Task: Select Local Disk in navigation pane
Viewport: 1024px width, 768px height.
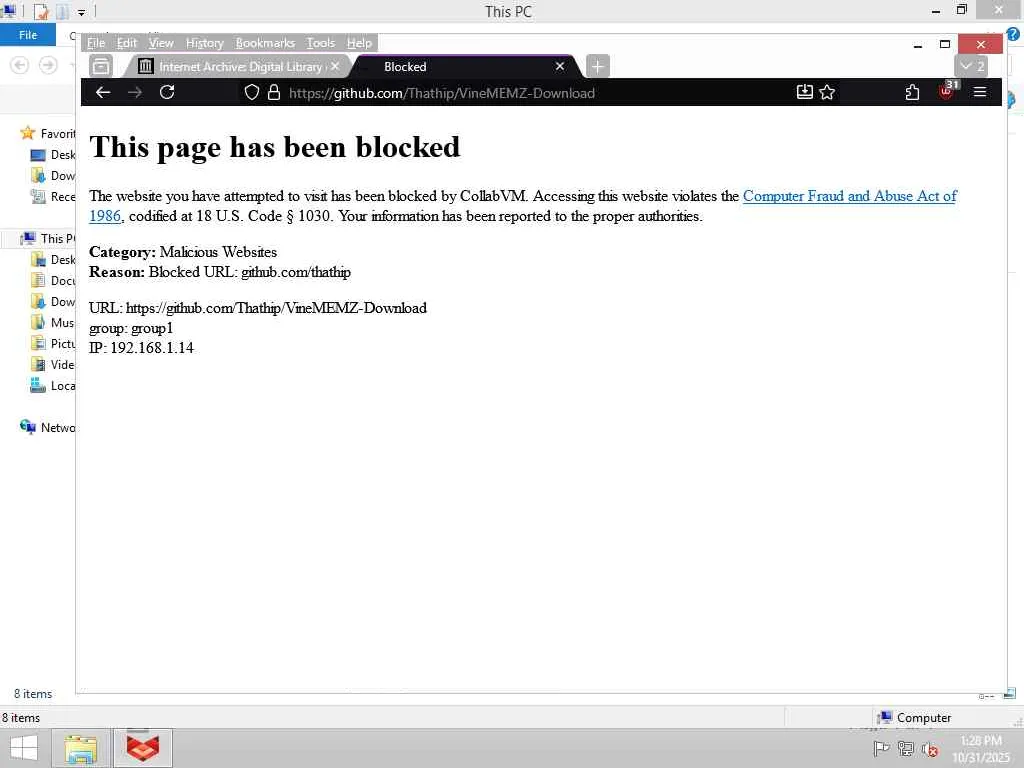Action: pyautogui.click(x=54, y=386)
